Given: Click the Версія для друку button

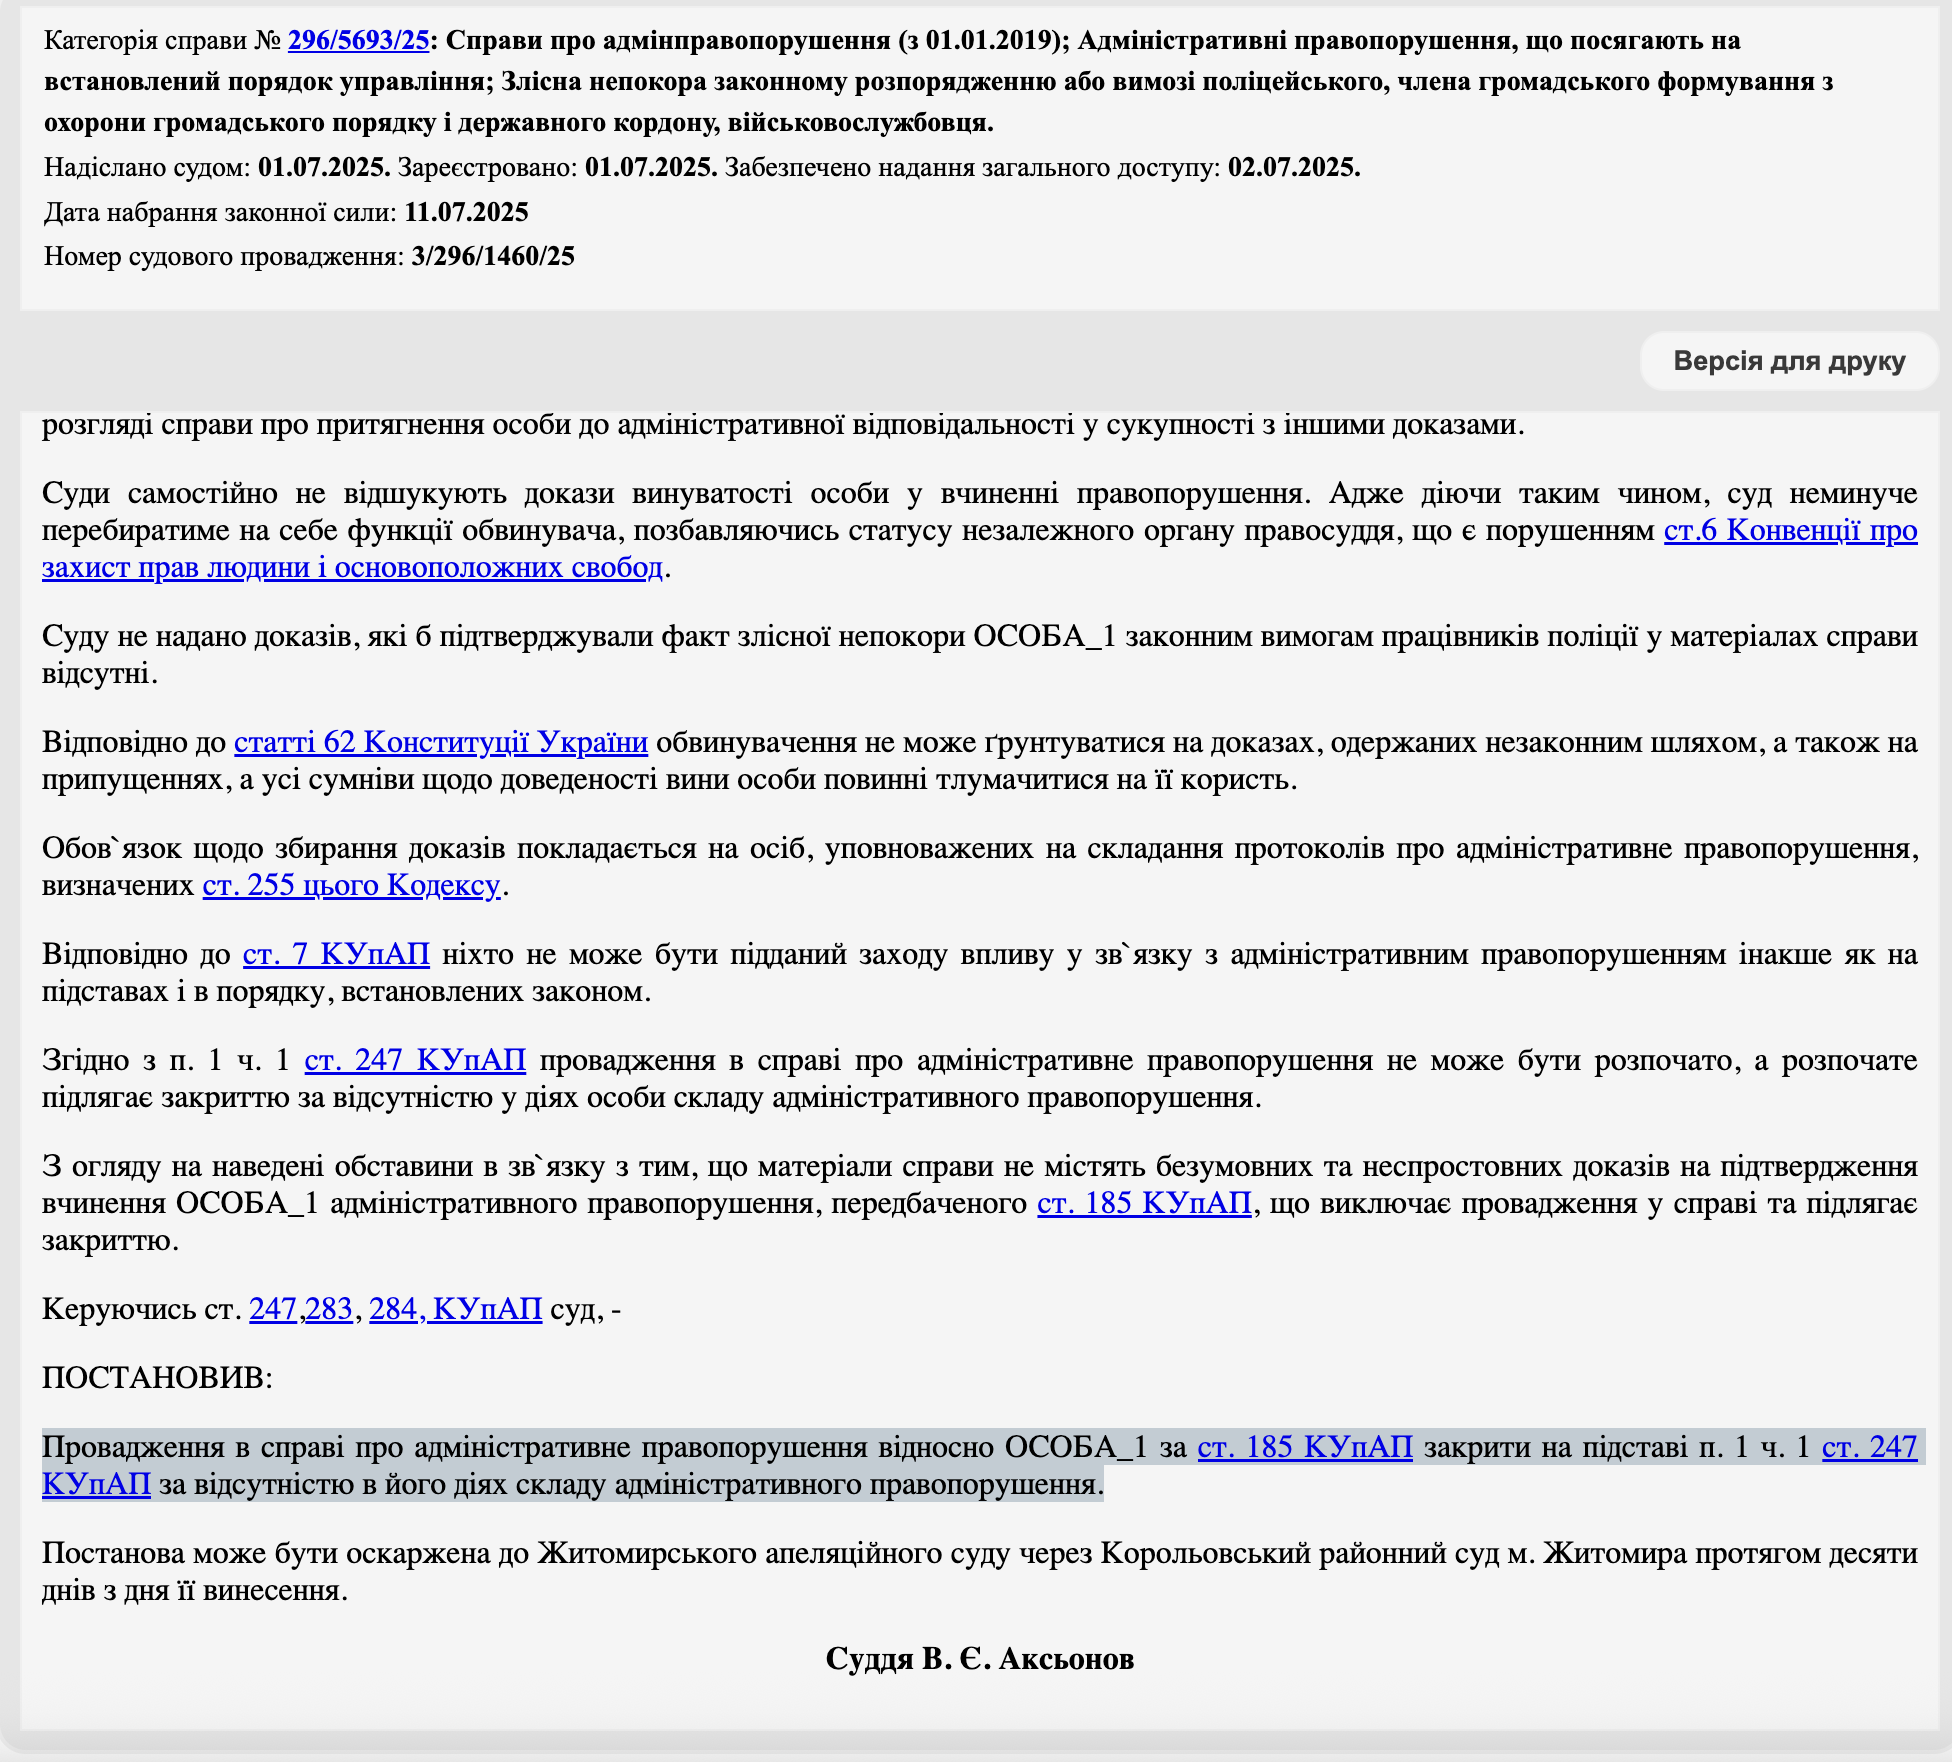Looking at the screenshot, I should [1788, 361].
